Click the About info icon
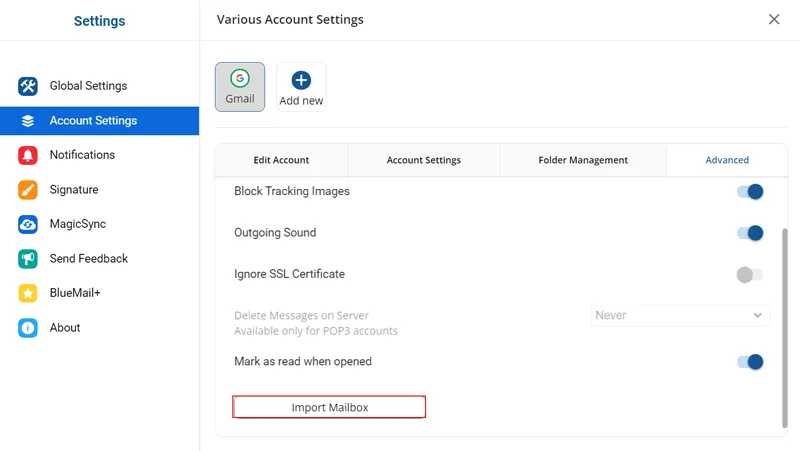Screen dimensions: 800x451 tap(28, 328)
